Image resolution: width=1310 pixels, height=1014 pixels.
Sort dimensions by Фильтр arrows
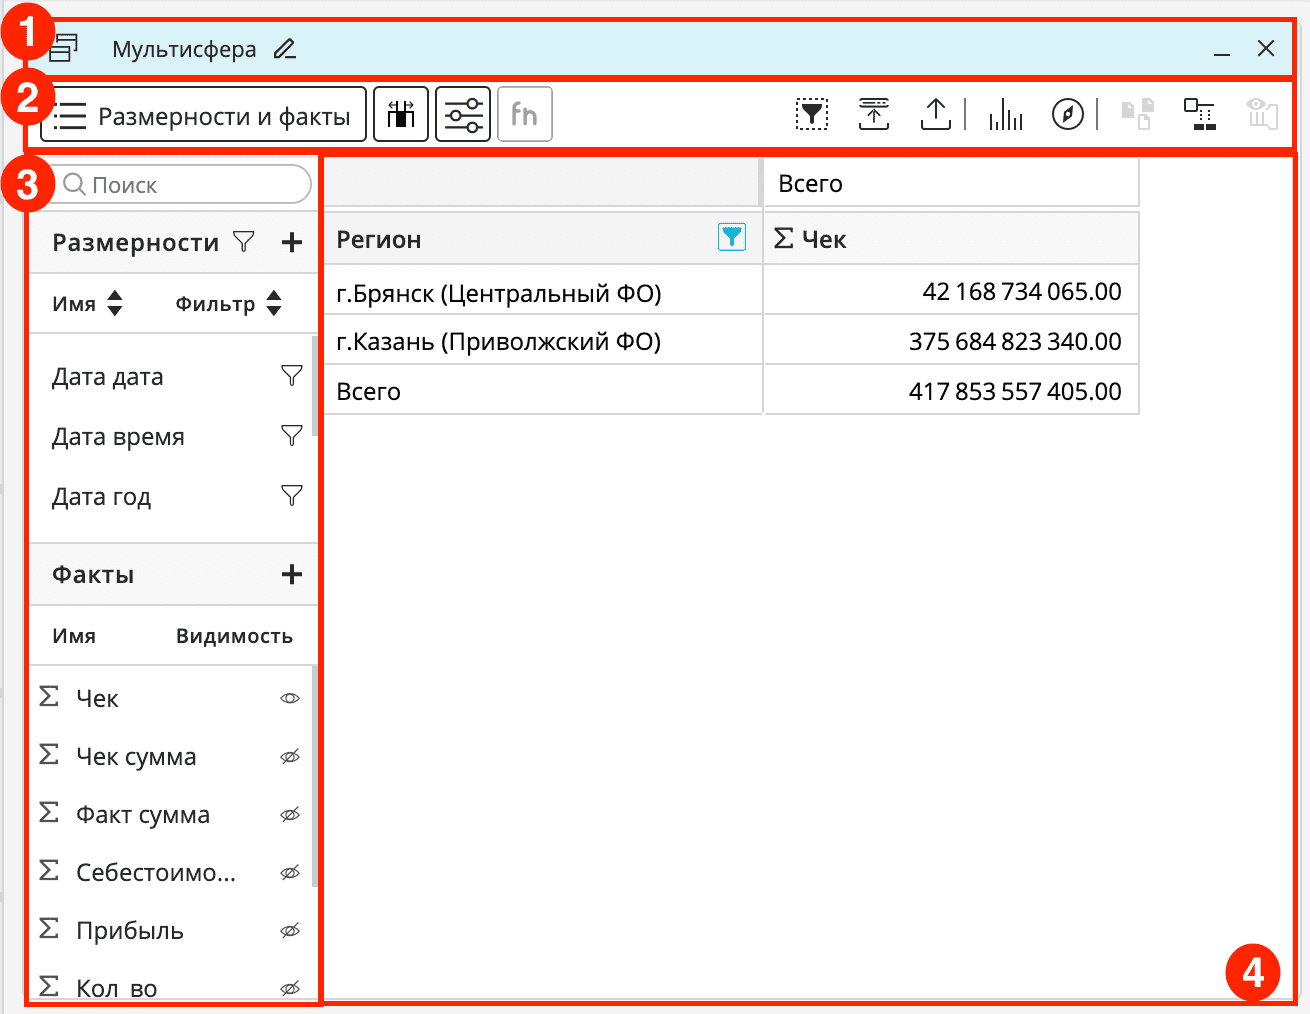click(x=274, y=304)
